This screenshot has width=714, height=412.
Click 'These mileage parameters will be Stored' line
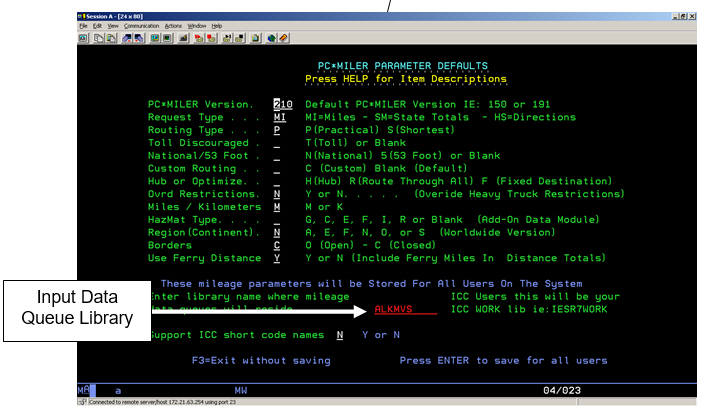(x=371, y=284)
